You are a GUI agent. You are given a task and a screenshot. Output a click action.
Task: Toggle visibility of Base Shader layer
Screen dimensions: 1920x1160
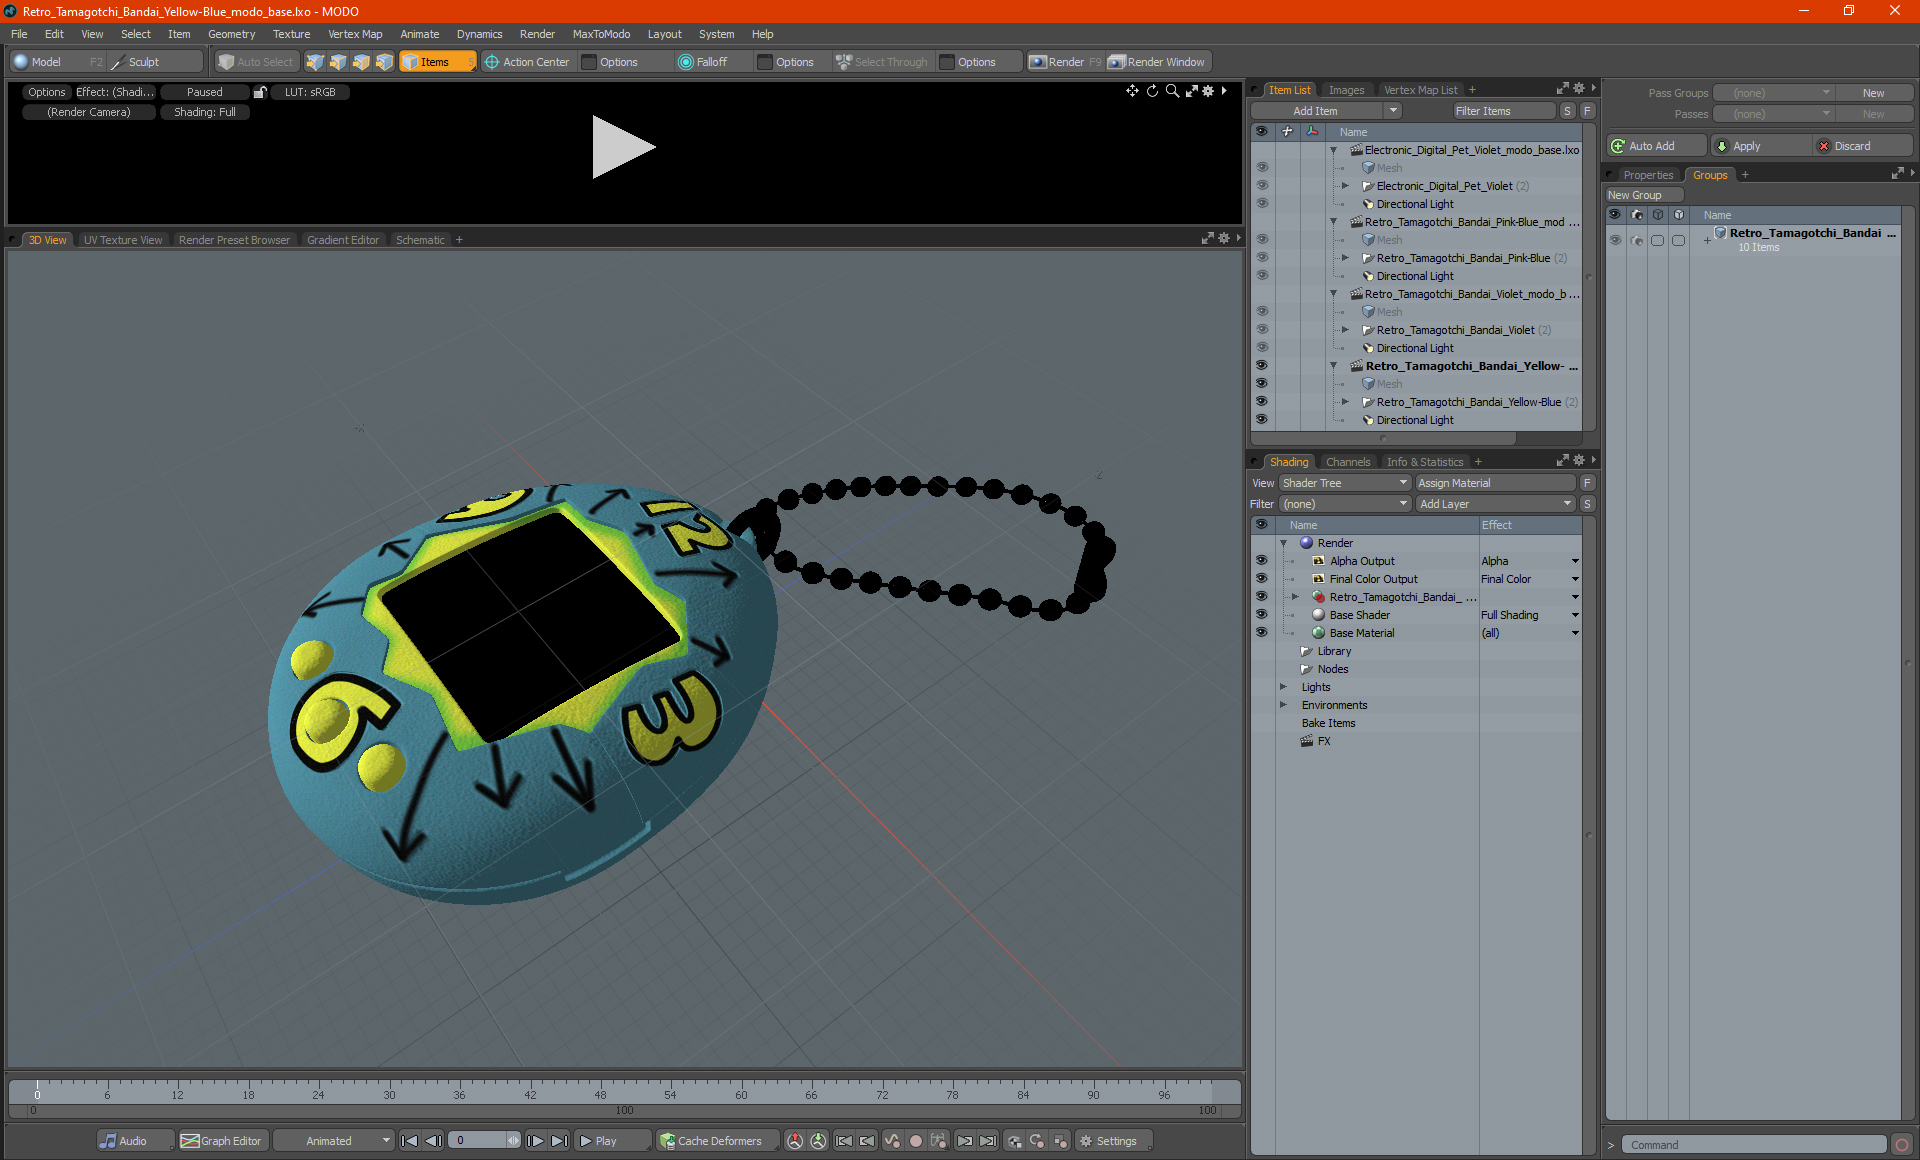point(1262,615)
